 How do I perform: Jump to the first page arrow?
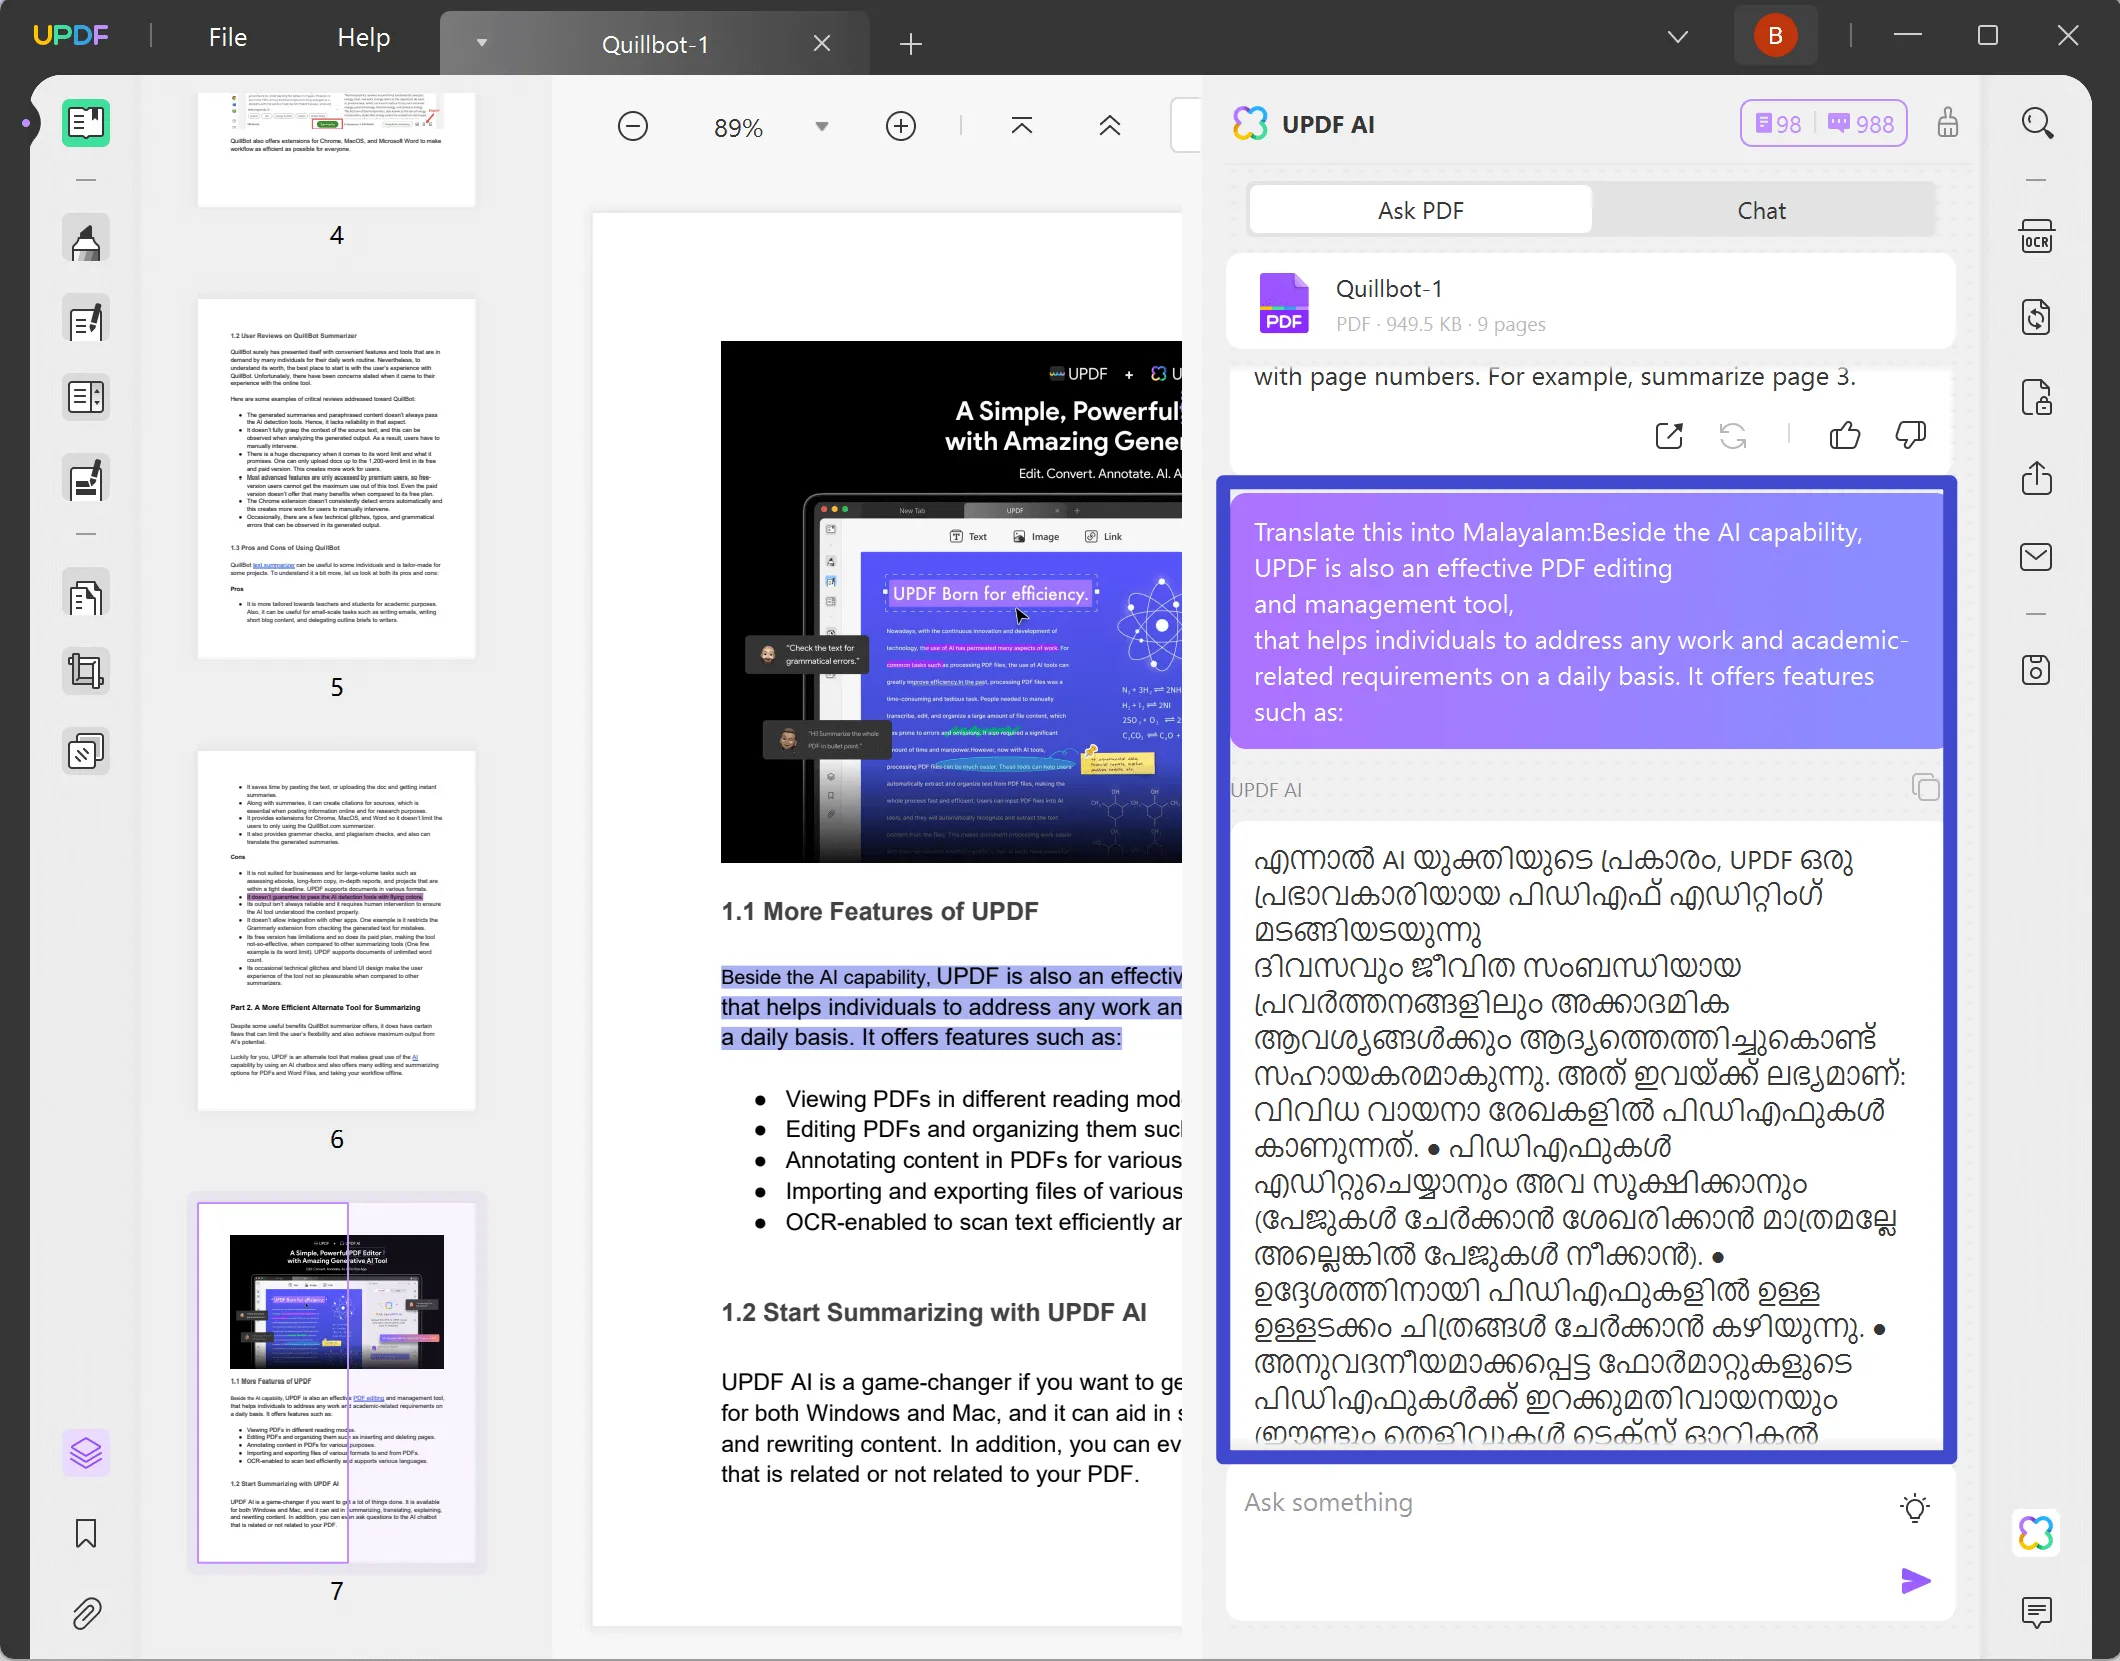(1021, 127)
